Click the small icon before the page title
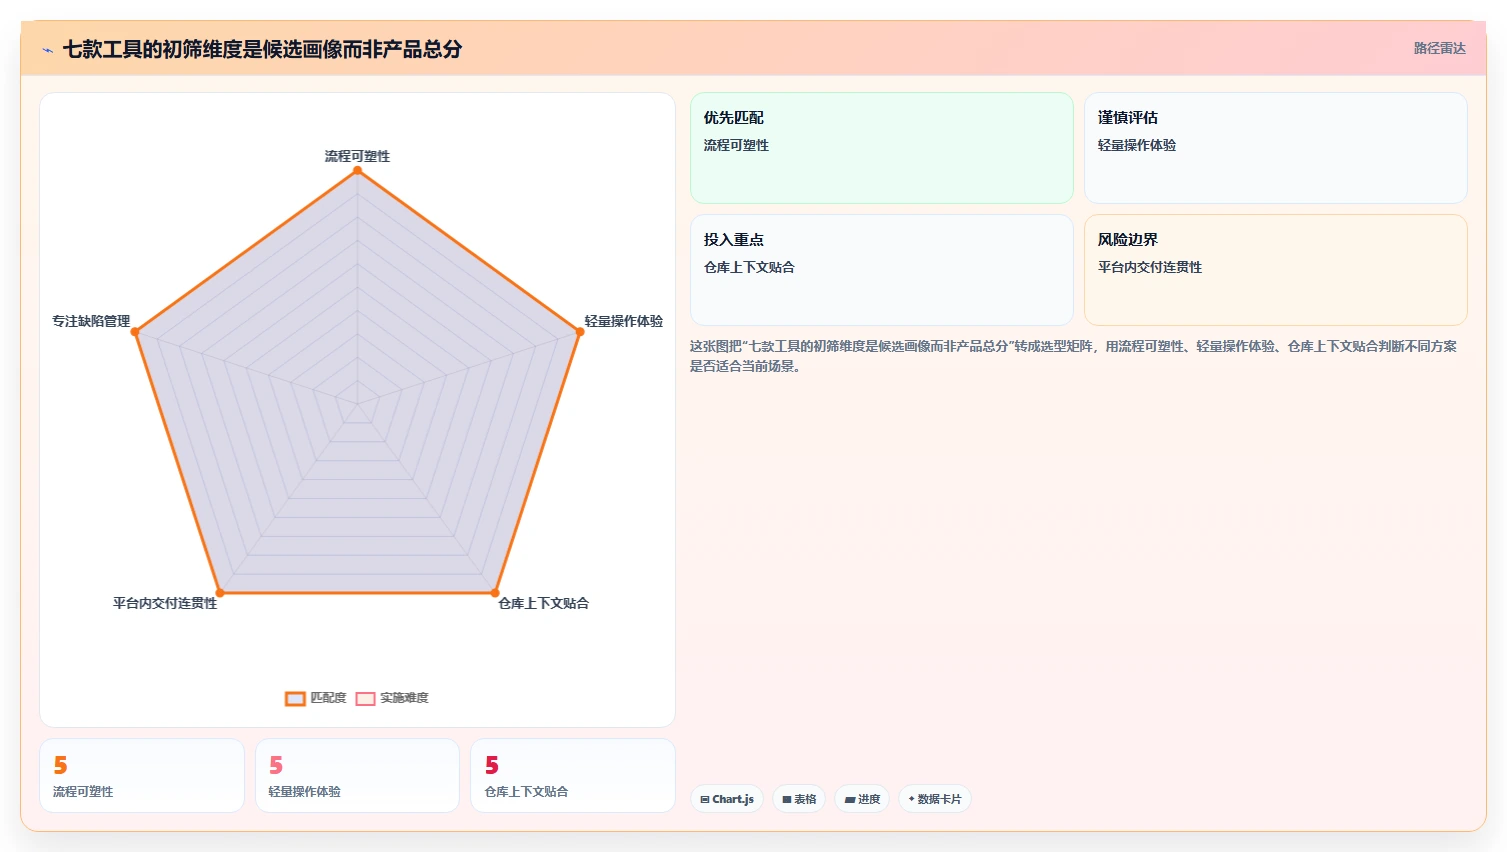The image size is (1507, 852). 47,50
